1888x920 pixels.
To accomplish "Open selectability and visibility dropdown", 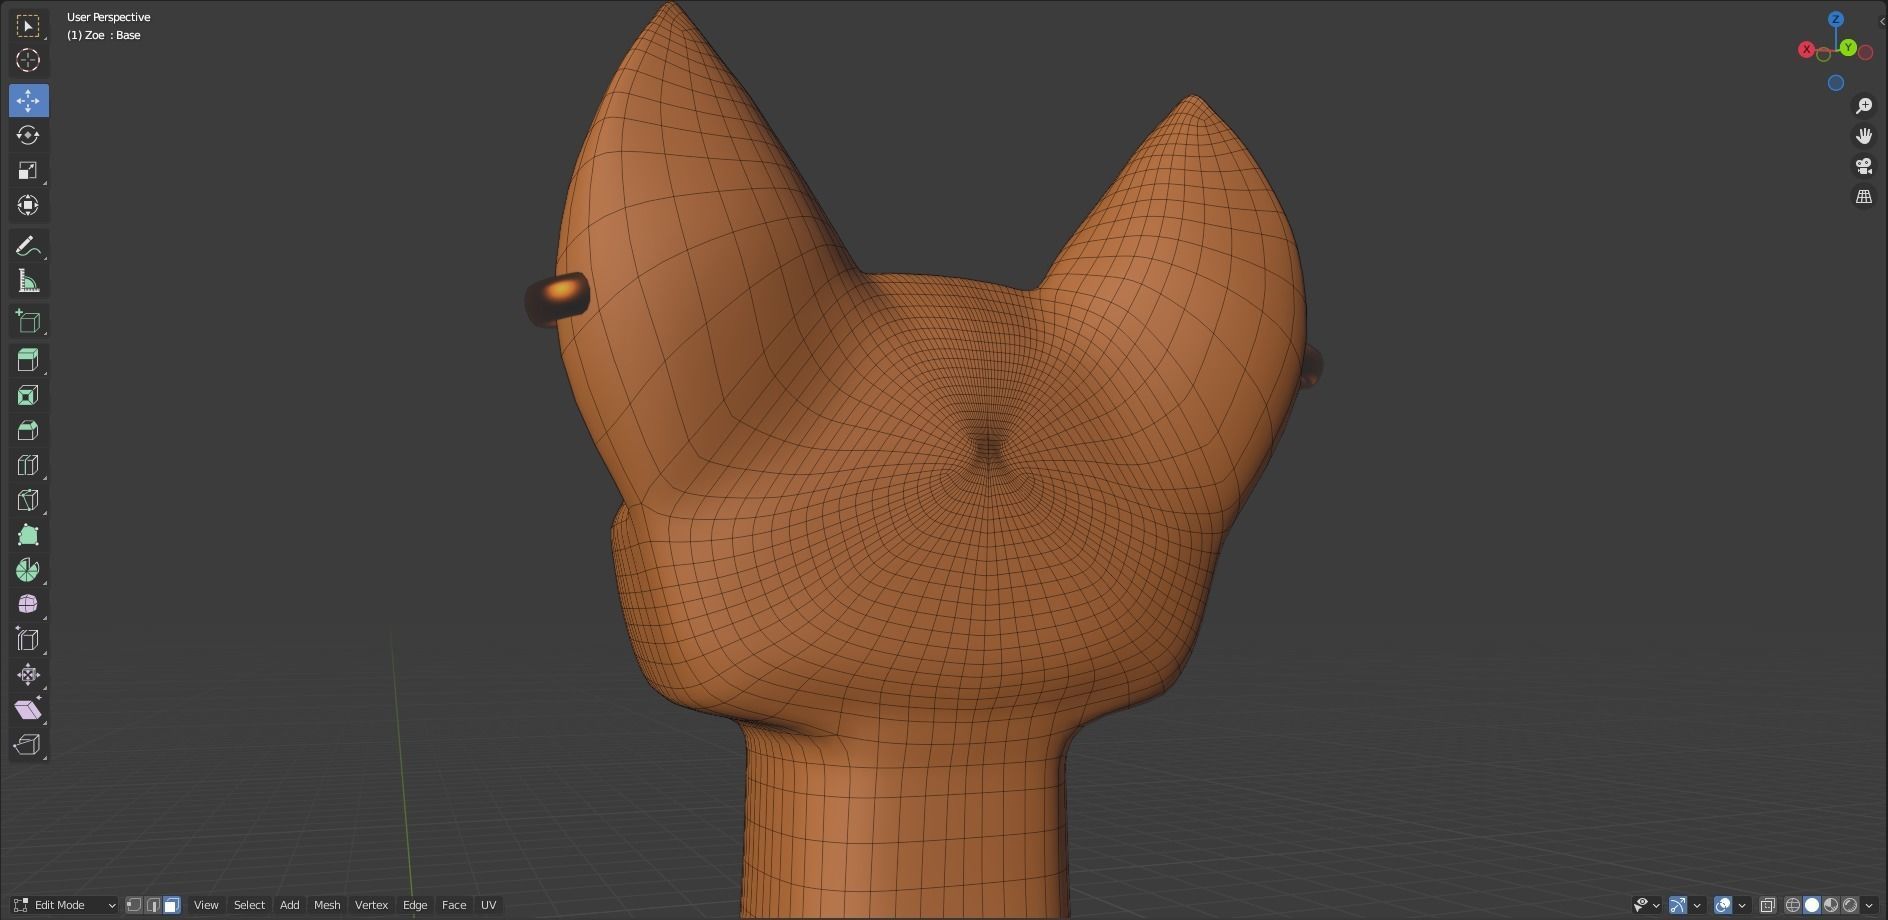I will click(1646, 905).
